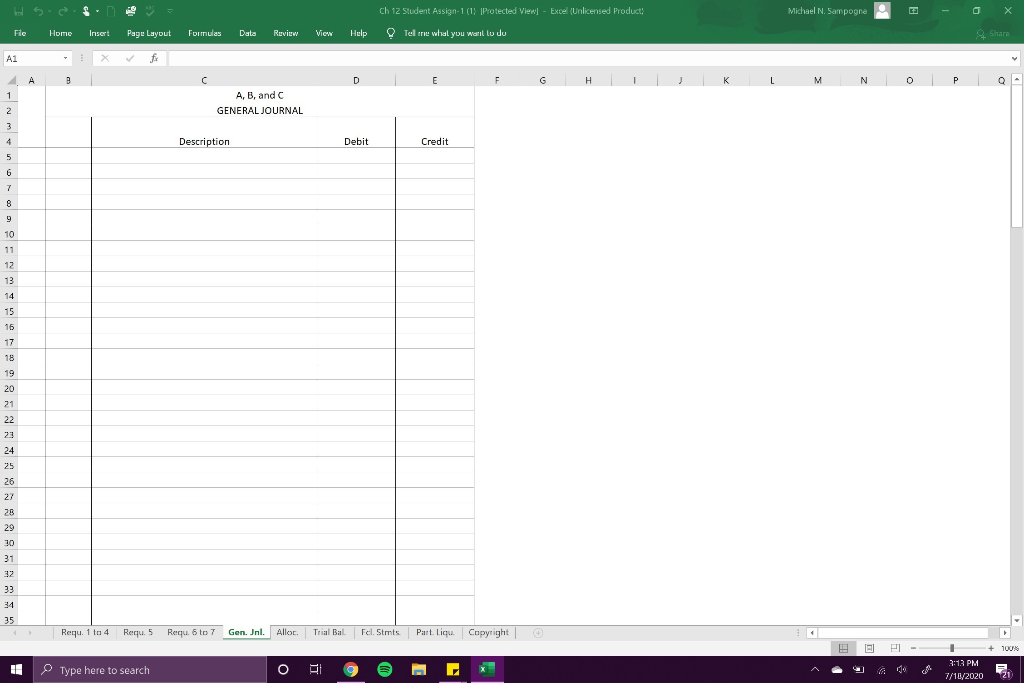Viewport: 1024px width, 683px height.
Task: Switch to the Trial Bal. sheet tab
Action: (x=329, y=632)
